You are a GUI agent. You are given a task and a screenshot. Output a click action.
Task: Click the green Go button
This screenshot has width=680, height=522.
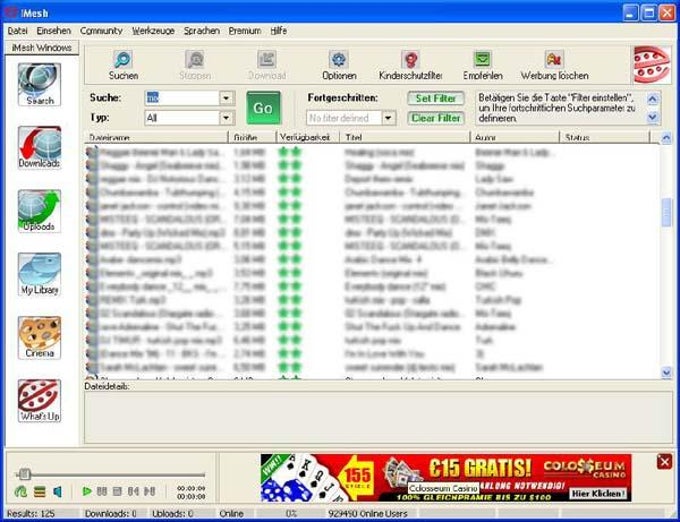263,108
